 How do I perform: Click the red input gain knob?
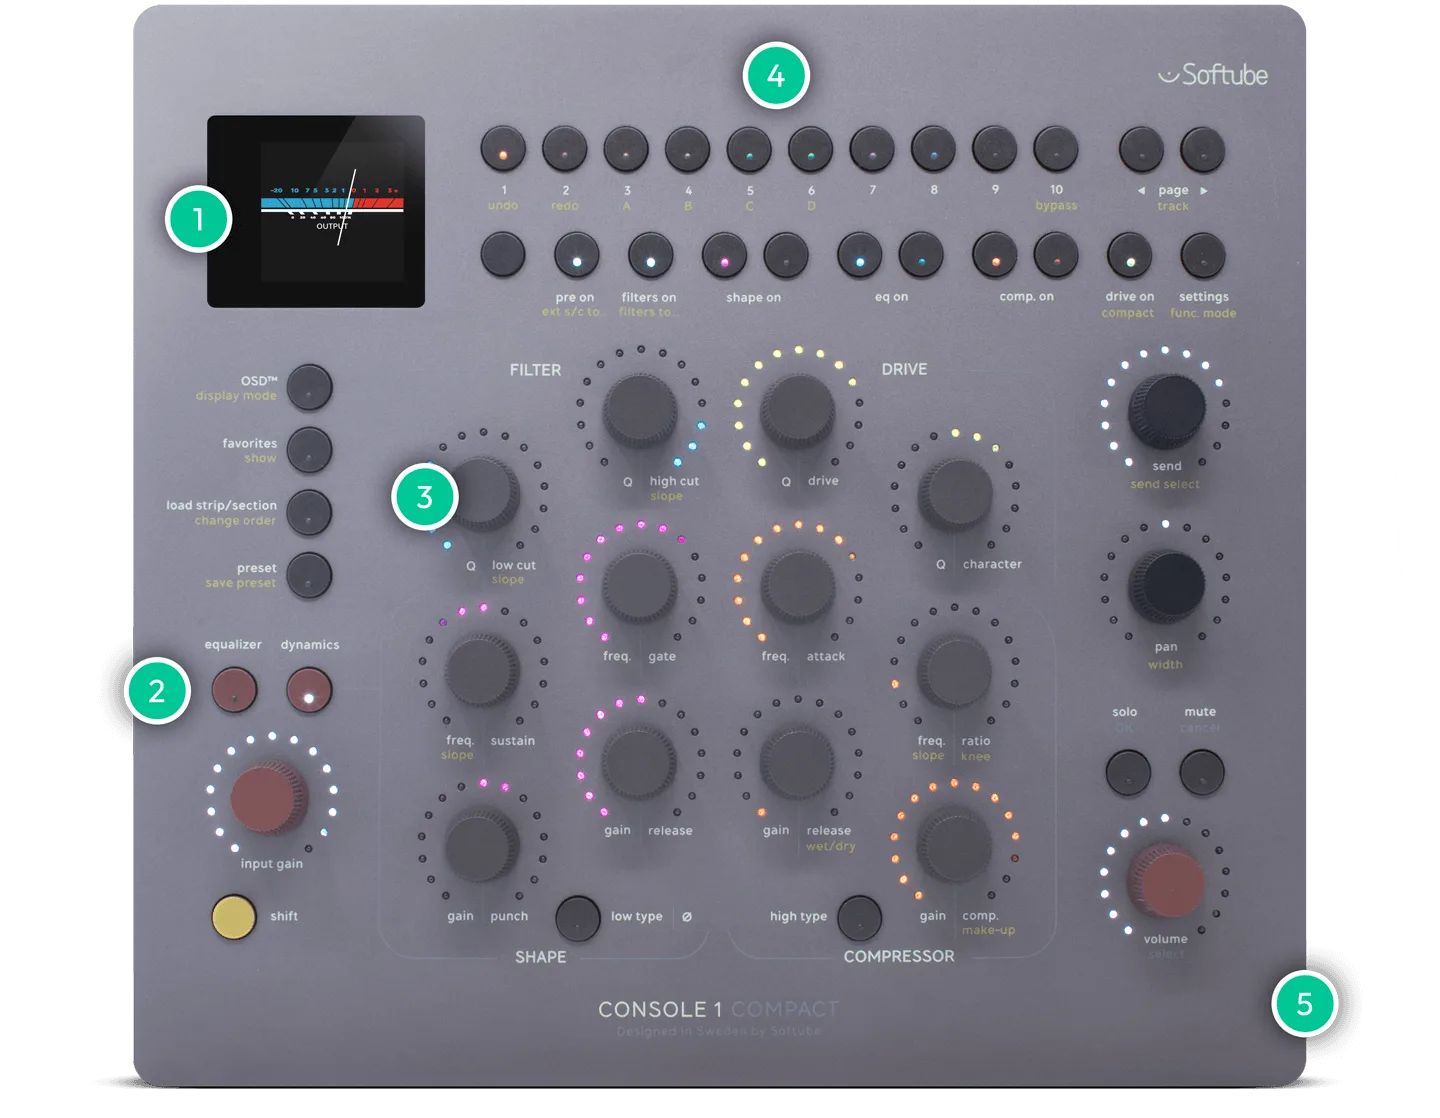tap(270, 797)
